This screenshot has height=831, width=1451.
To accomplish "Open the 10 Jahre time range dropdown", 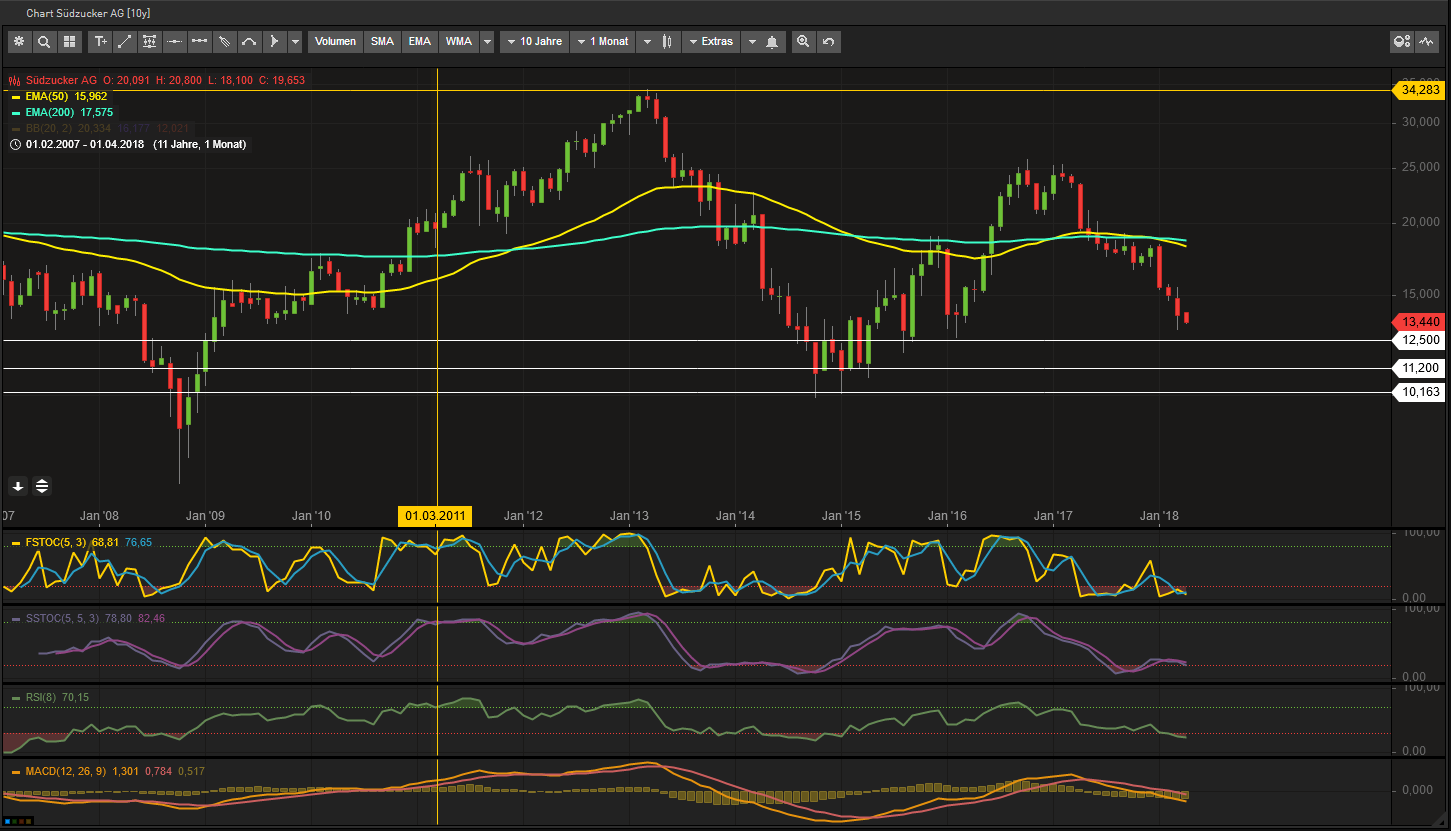I will (535, 42).
